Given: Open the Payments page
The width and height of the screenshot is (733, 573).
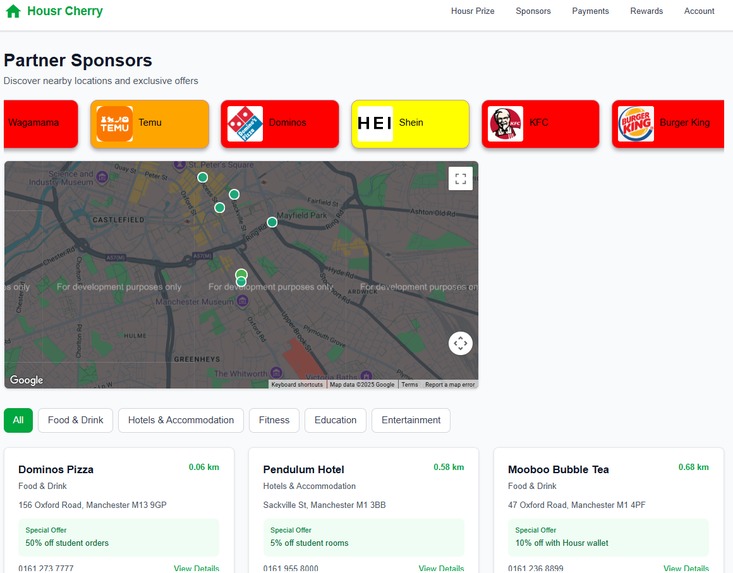Looking at the screenshot, I should coord(590,11).
